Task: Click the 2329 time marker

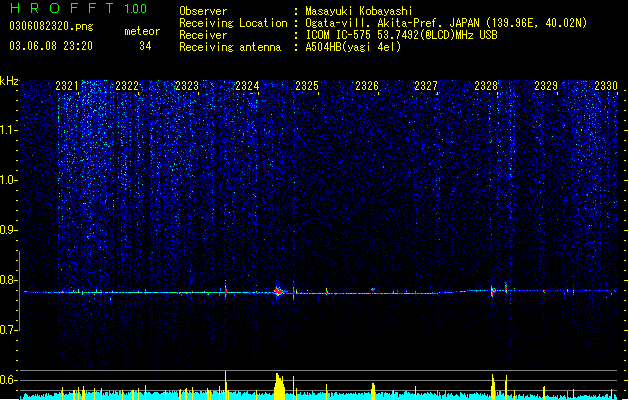Action: coord(546,86)
